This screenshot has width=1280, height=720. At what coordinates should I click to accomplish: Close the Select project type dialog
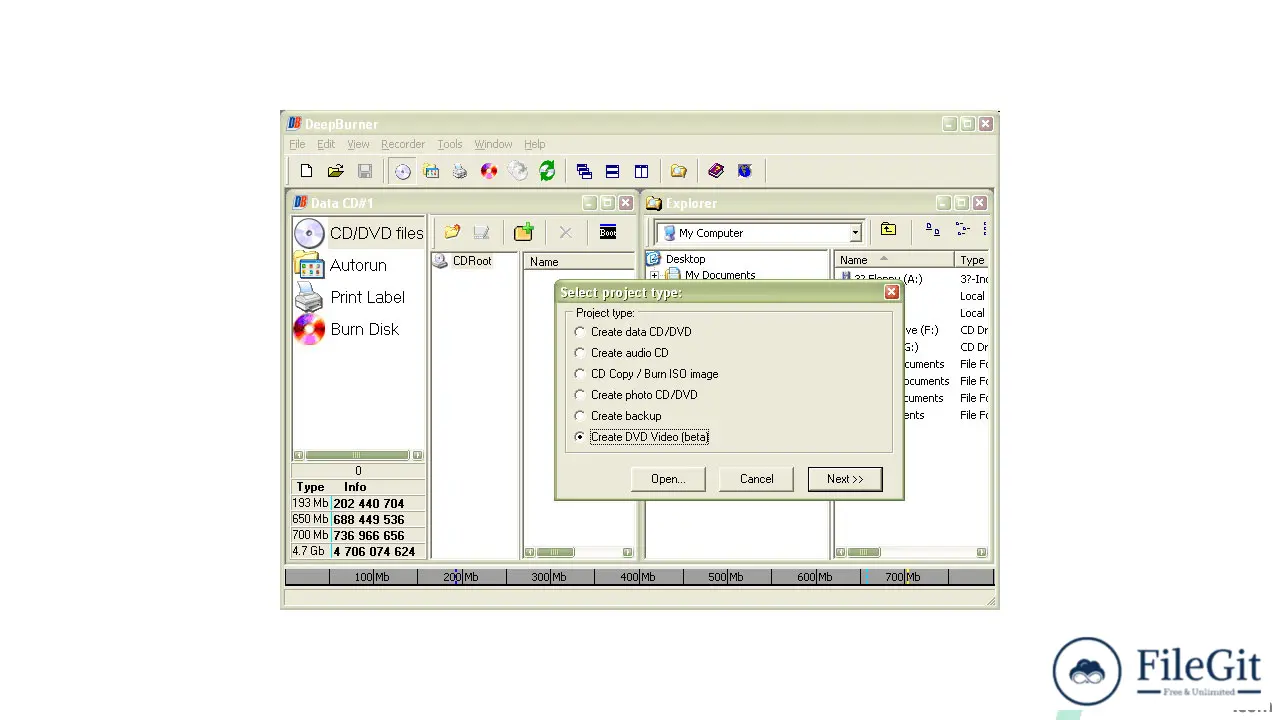(891, 292)
